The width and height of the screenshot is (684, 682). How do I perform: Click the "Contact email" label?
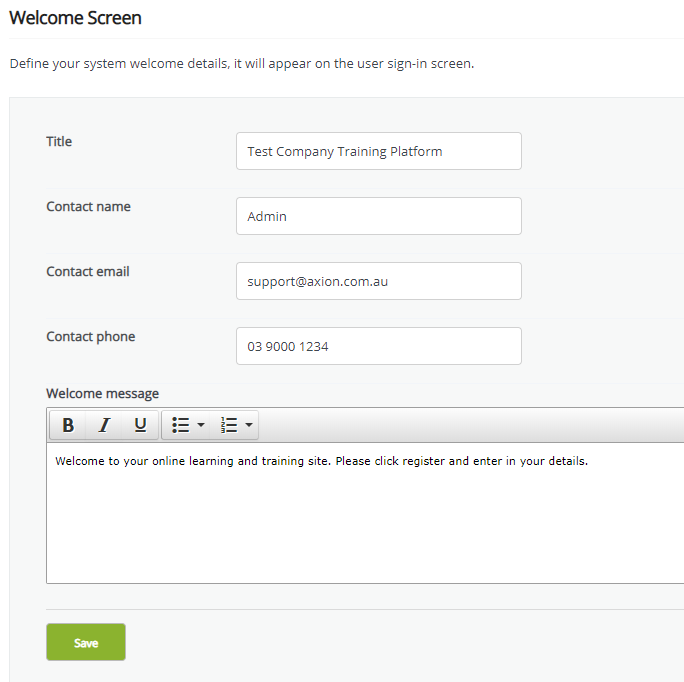pos(88,271)
